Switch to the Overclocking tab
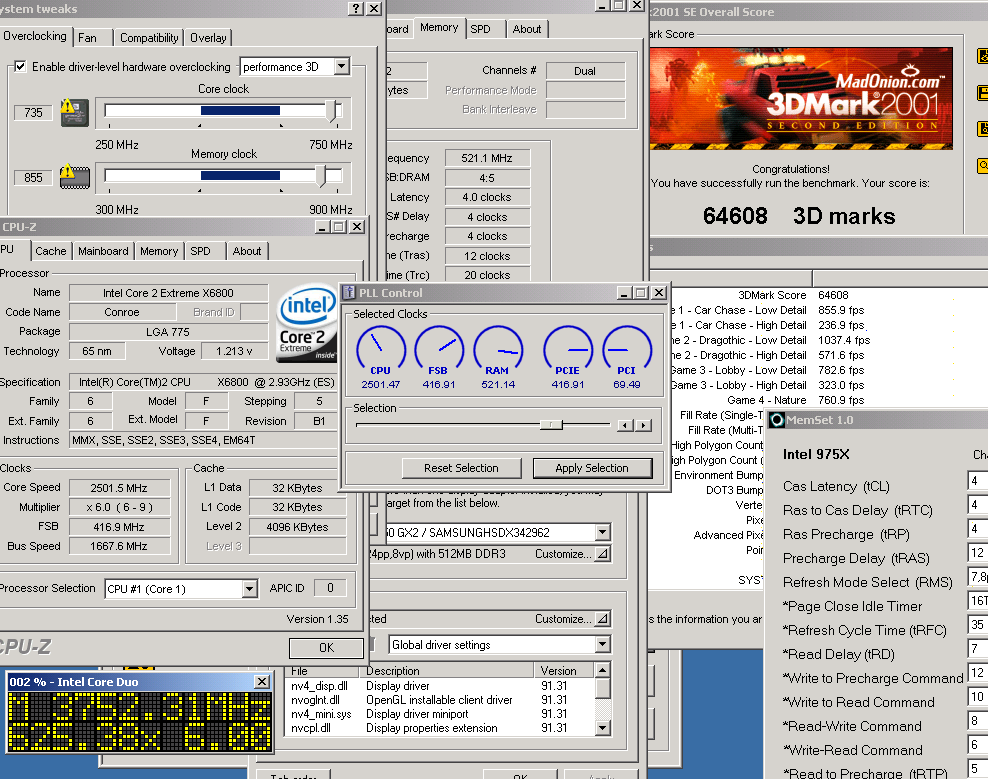Image resolution: width=988 pixels, height=779 pixels. point(35,36)
